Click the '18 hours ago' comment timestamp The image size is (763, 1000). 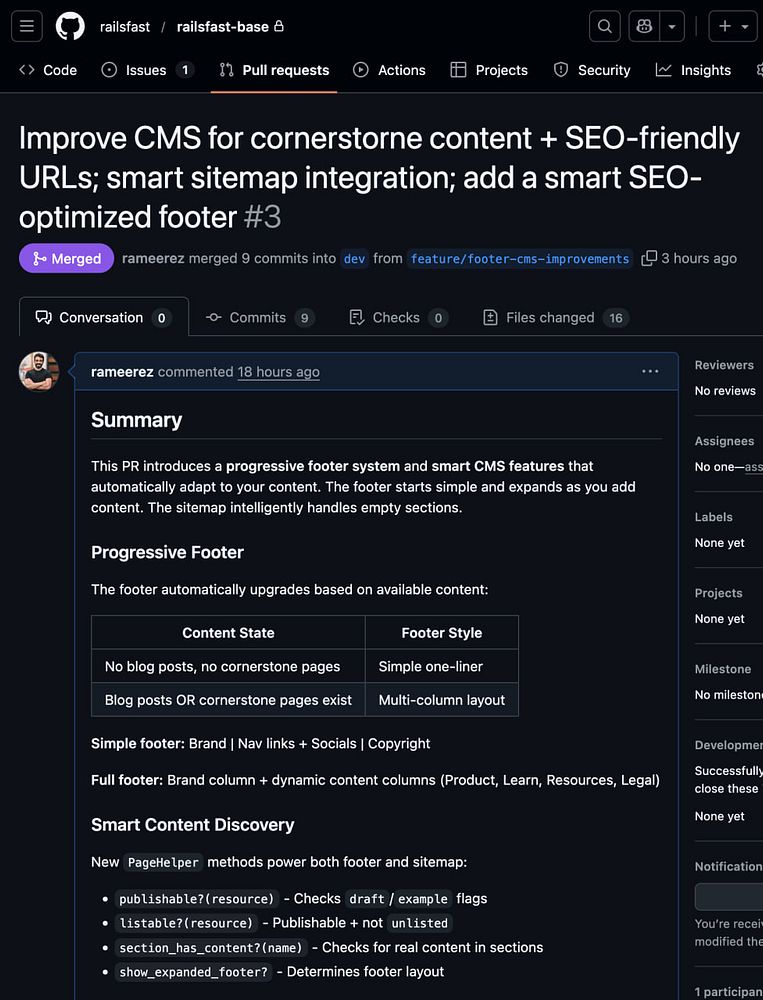point(278,372)
